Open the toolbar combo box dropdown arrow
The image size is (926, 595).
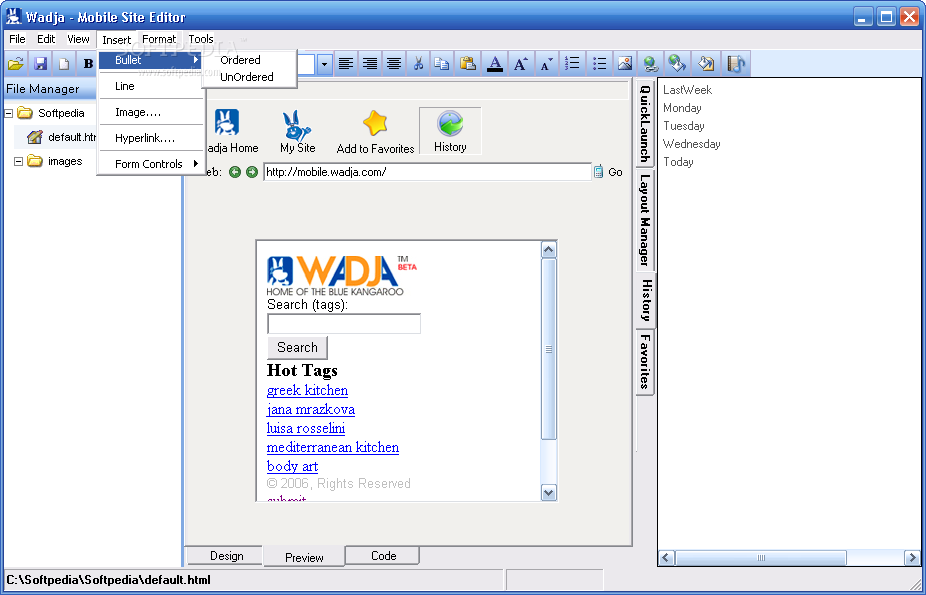pyautogui.click(x=324, y=64)
